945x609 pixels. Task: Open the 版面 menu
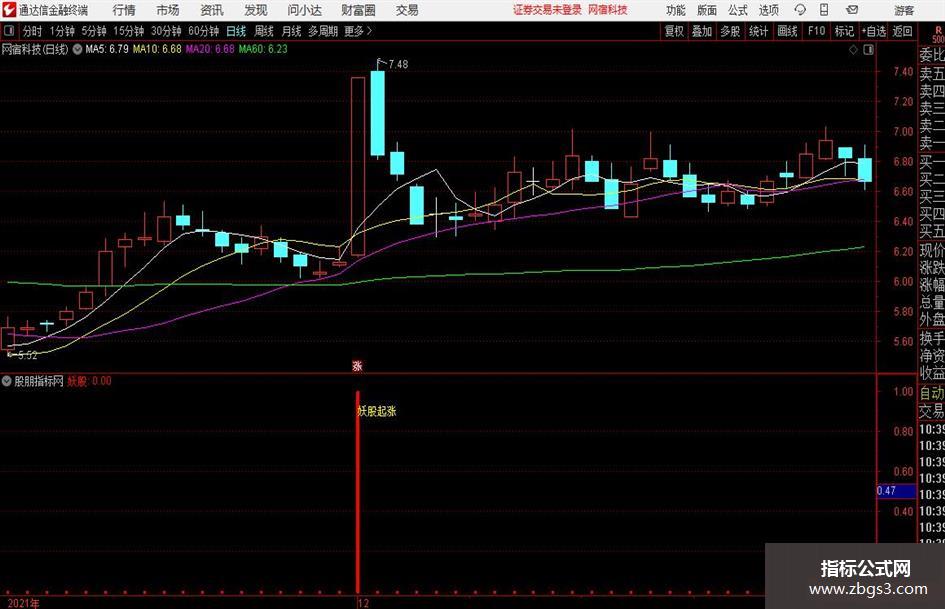(707, 10)
